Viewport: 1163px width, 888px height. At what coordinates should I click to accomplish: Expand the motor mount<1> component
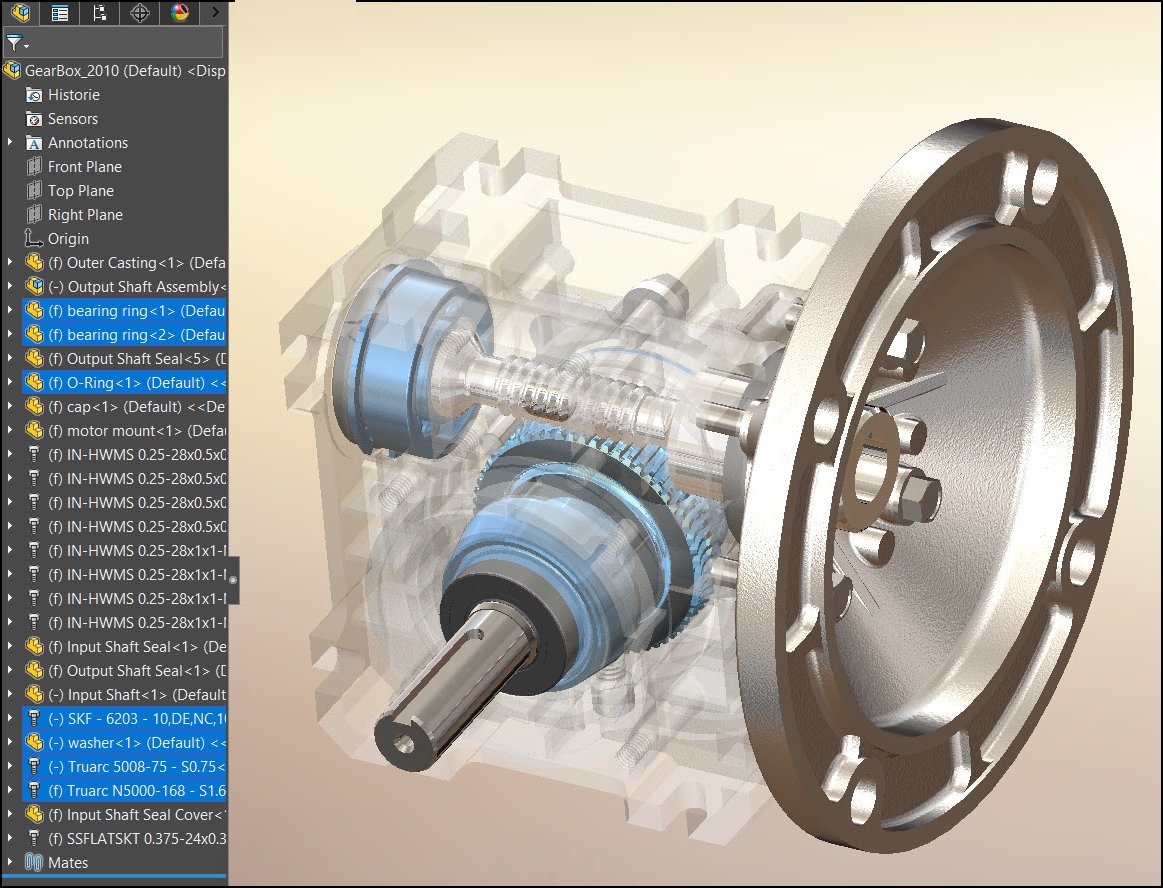(10, 430)
